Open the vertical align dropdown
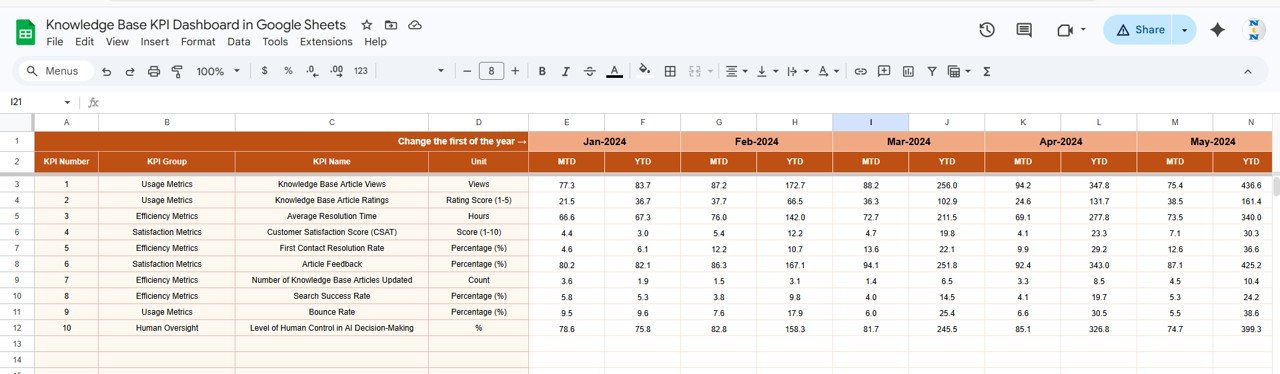The height and width of the screenshot is (374, 1280). [x=767, y=71]
